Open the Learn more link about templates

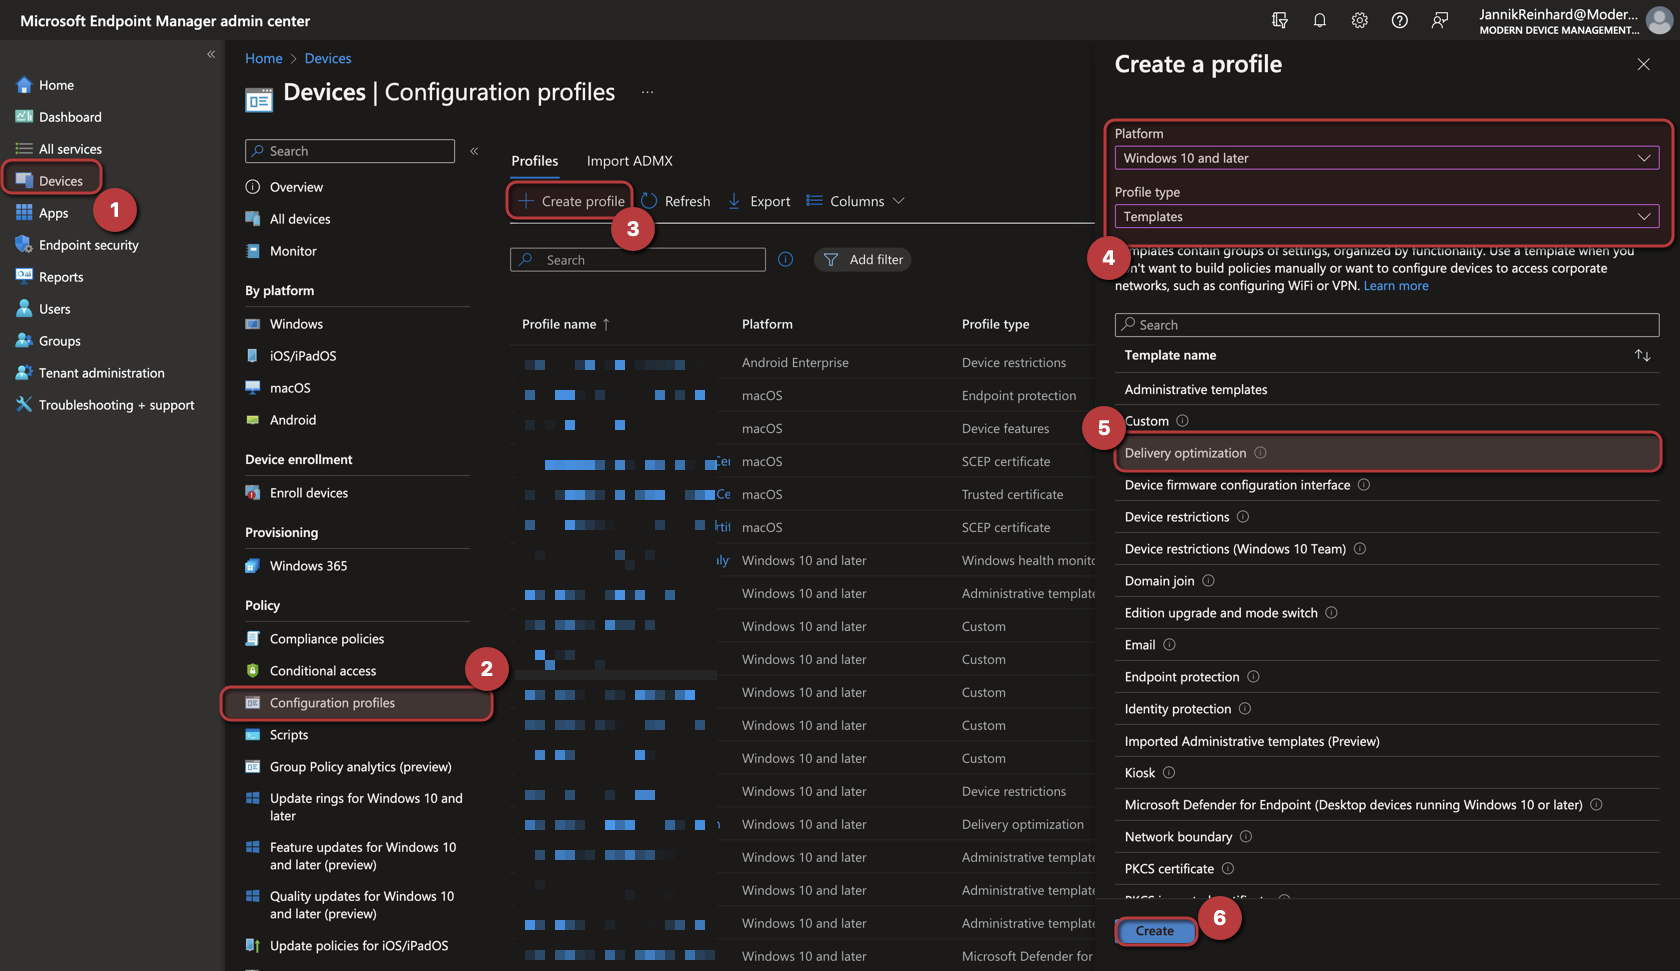pos(1395,285)
